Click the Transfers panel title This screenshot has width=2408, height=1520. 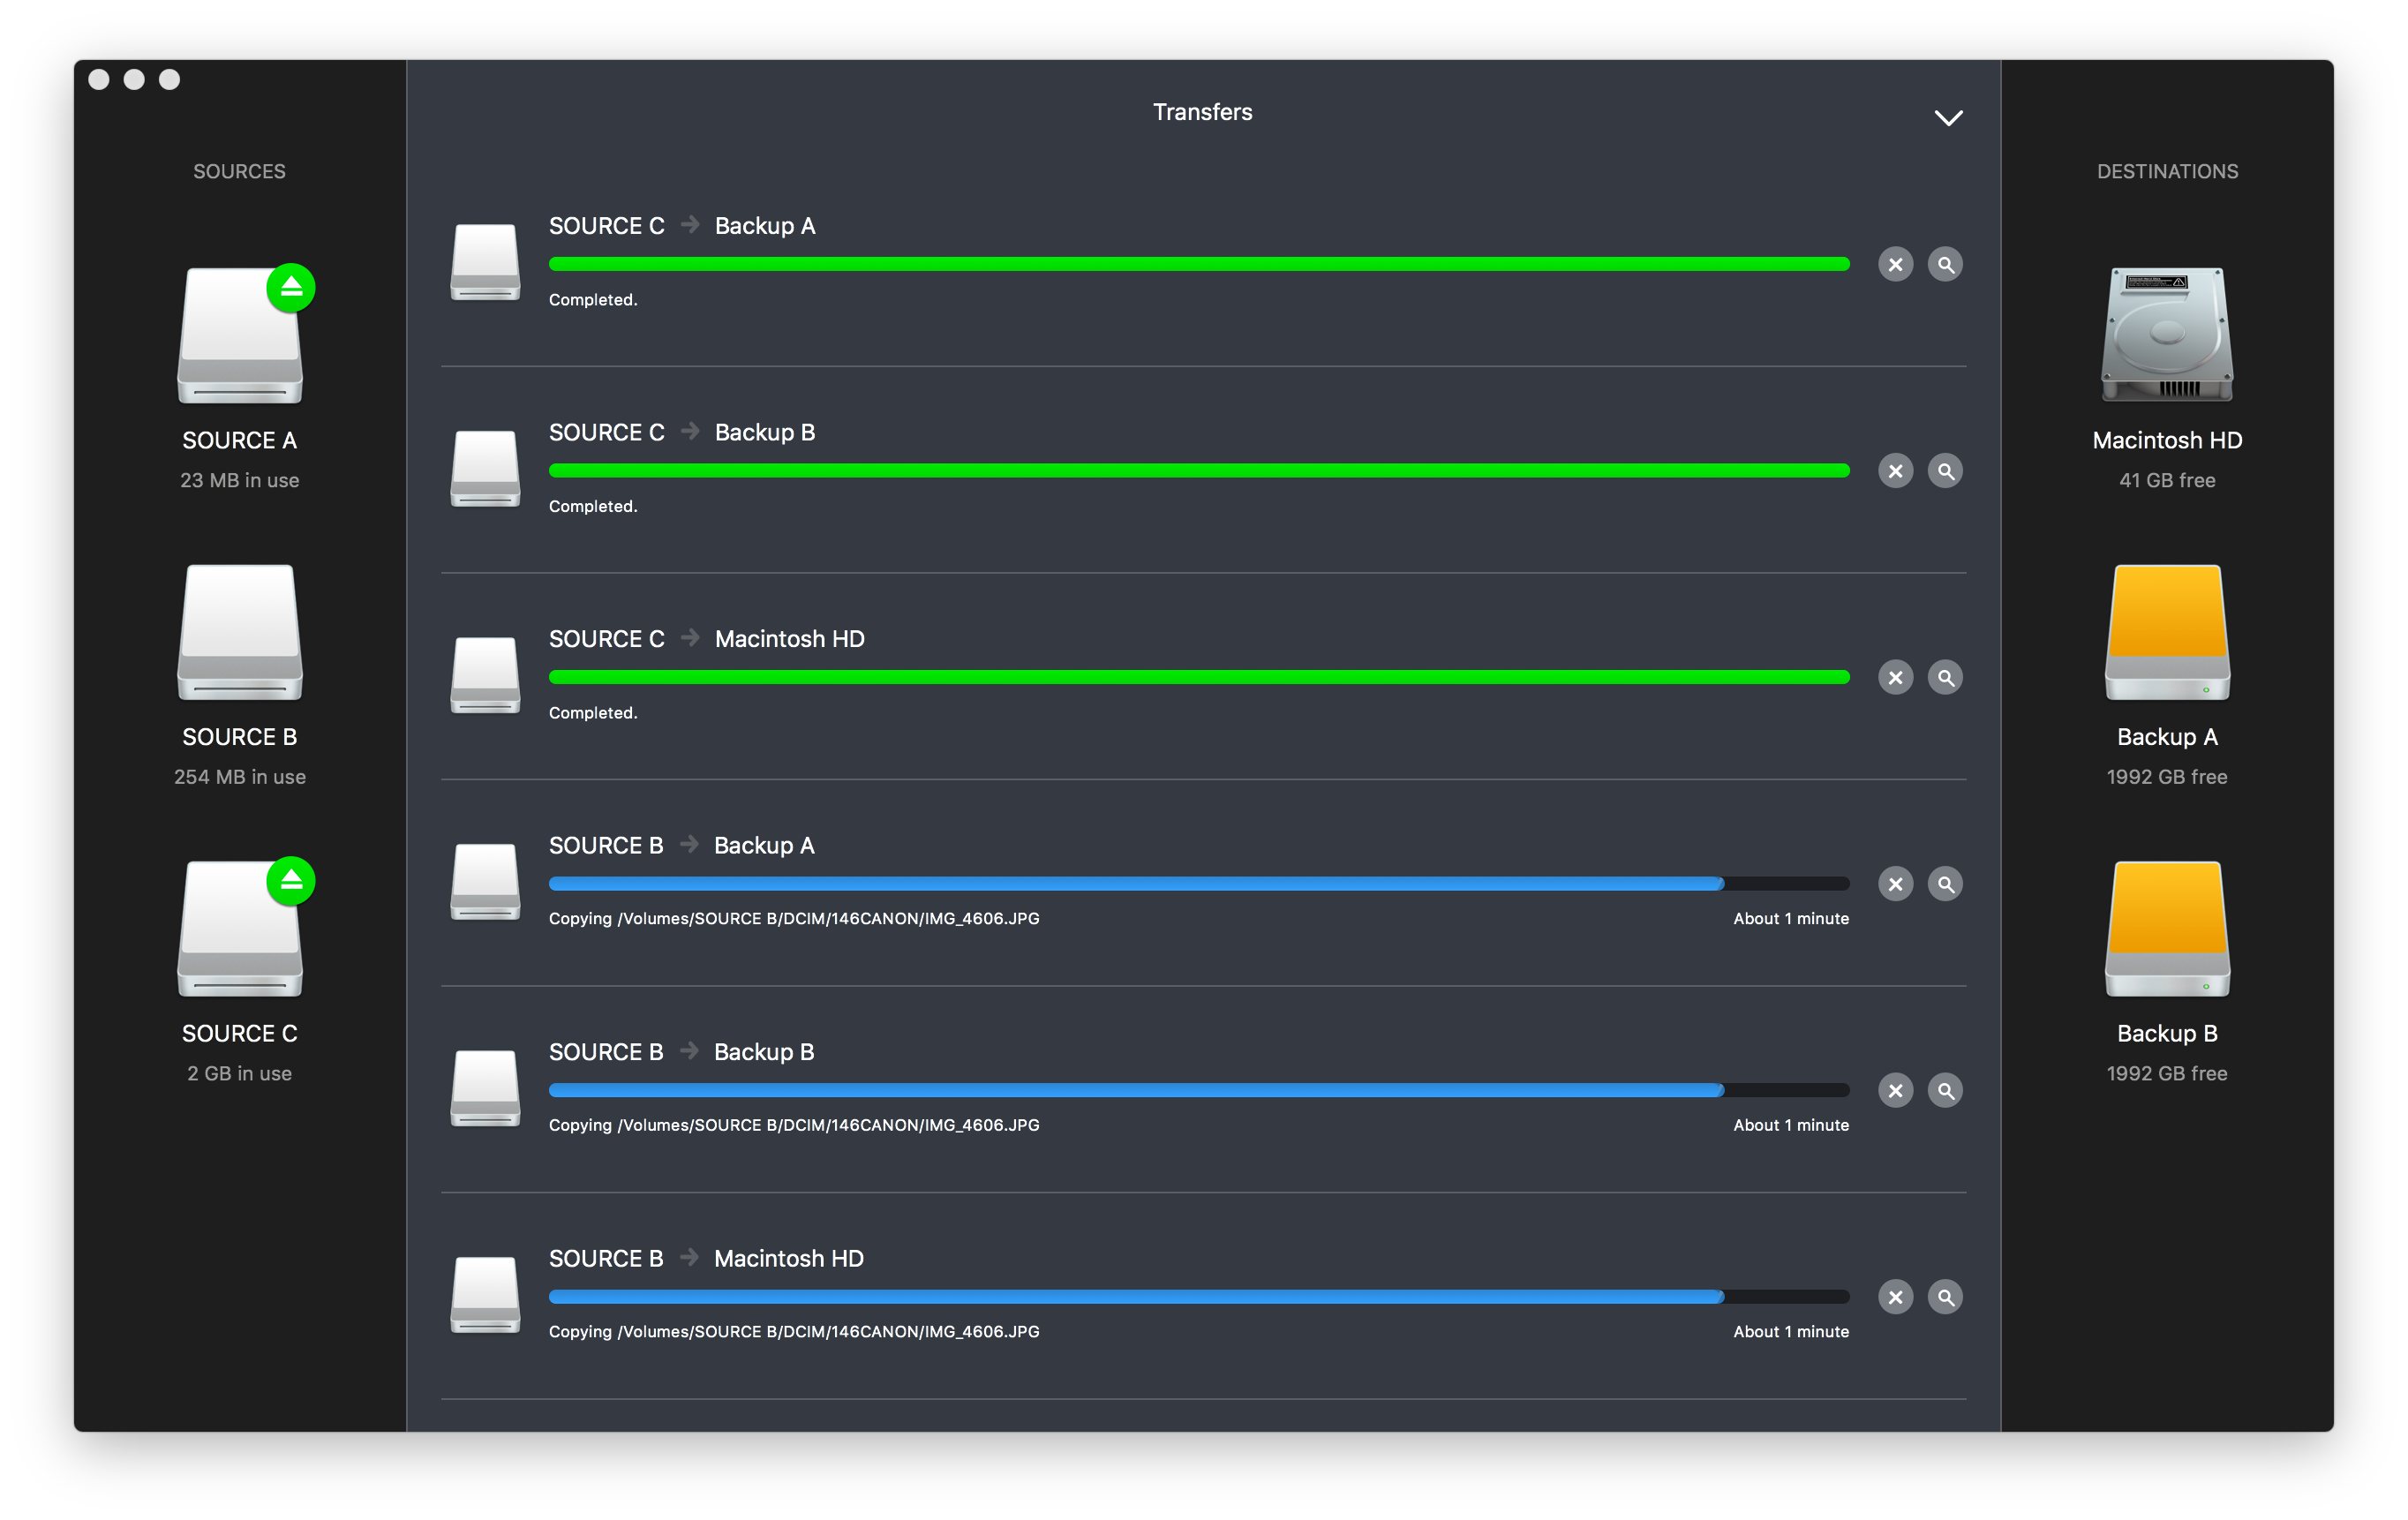(1202, 112)
